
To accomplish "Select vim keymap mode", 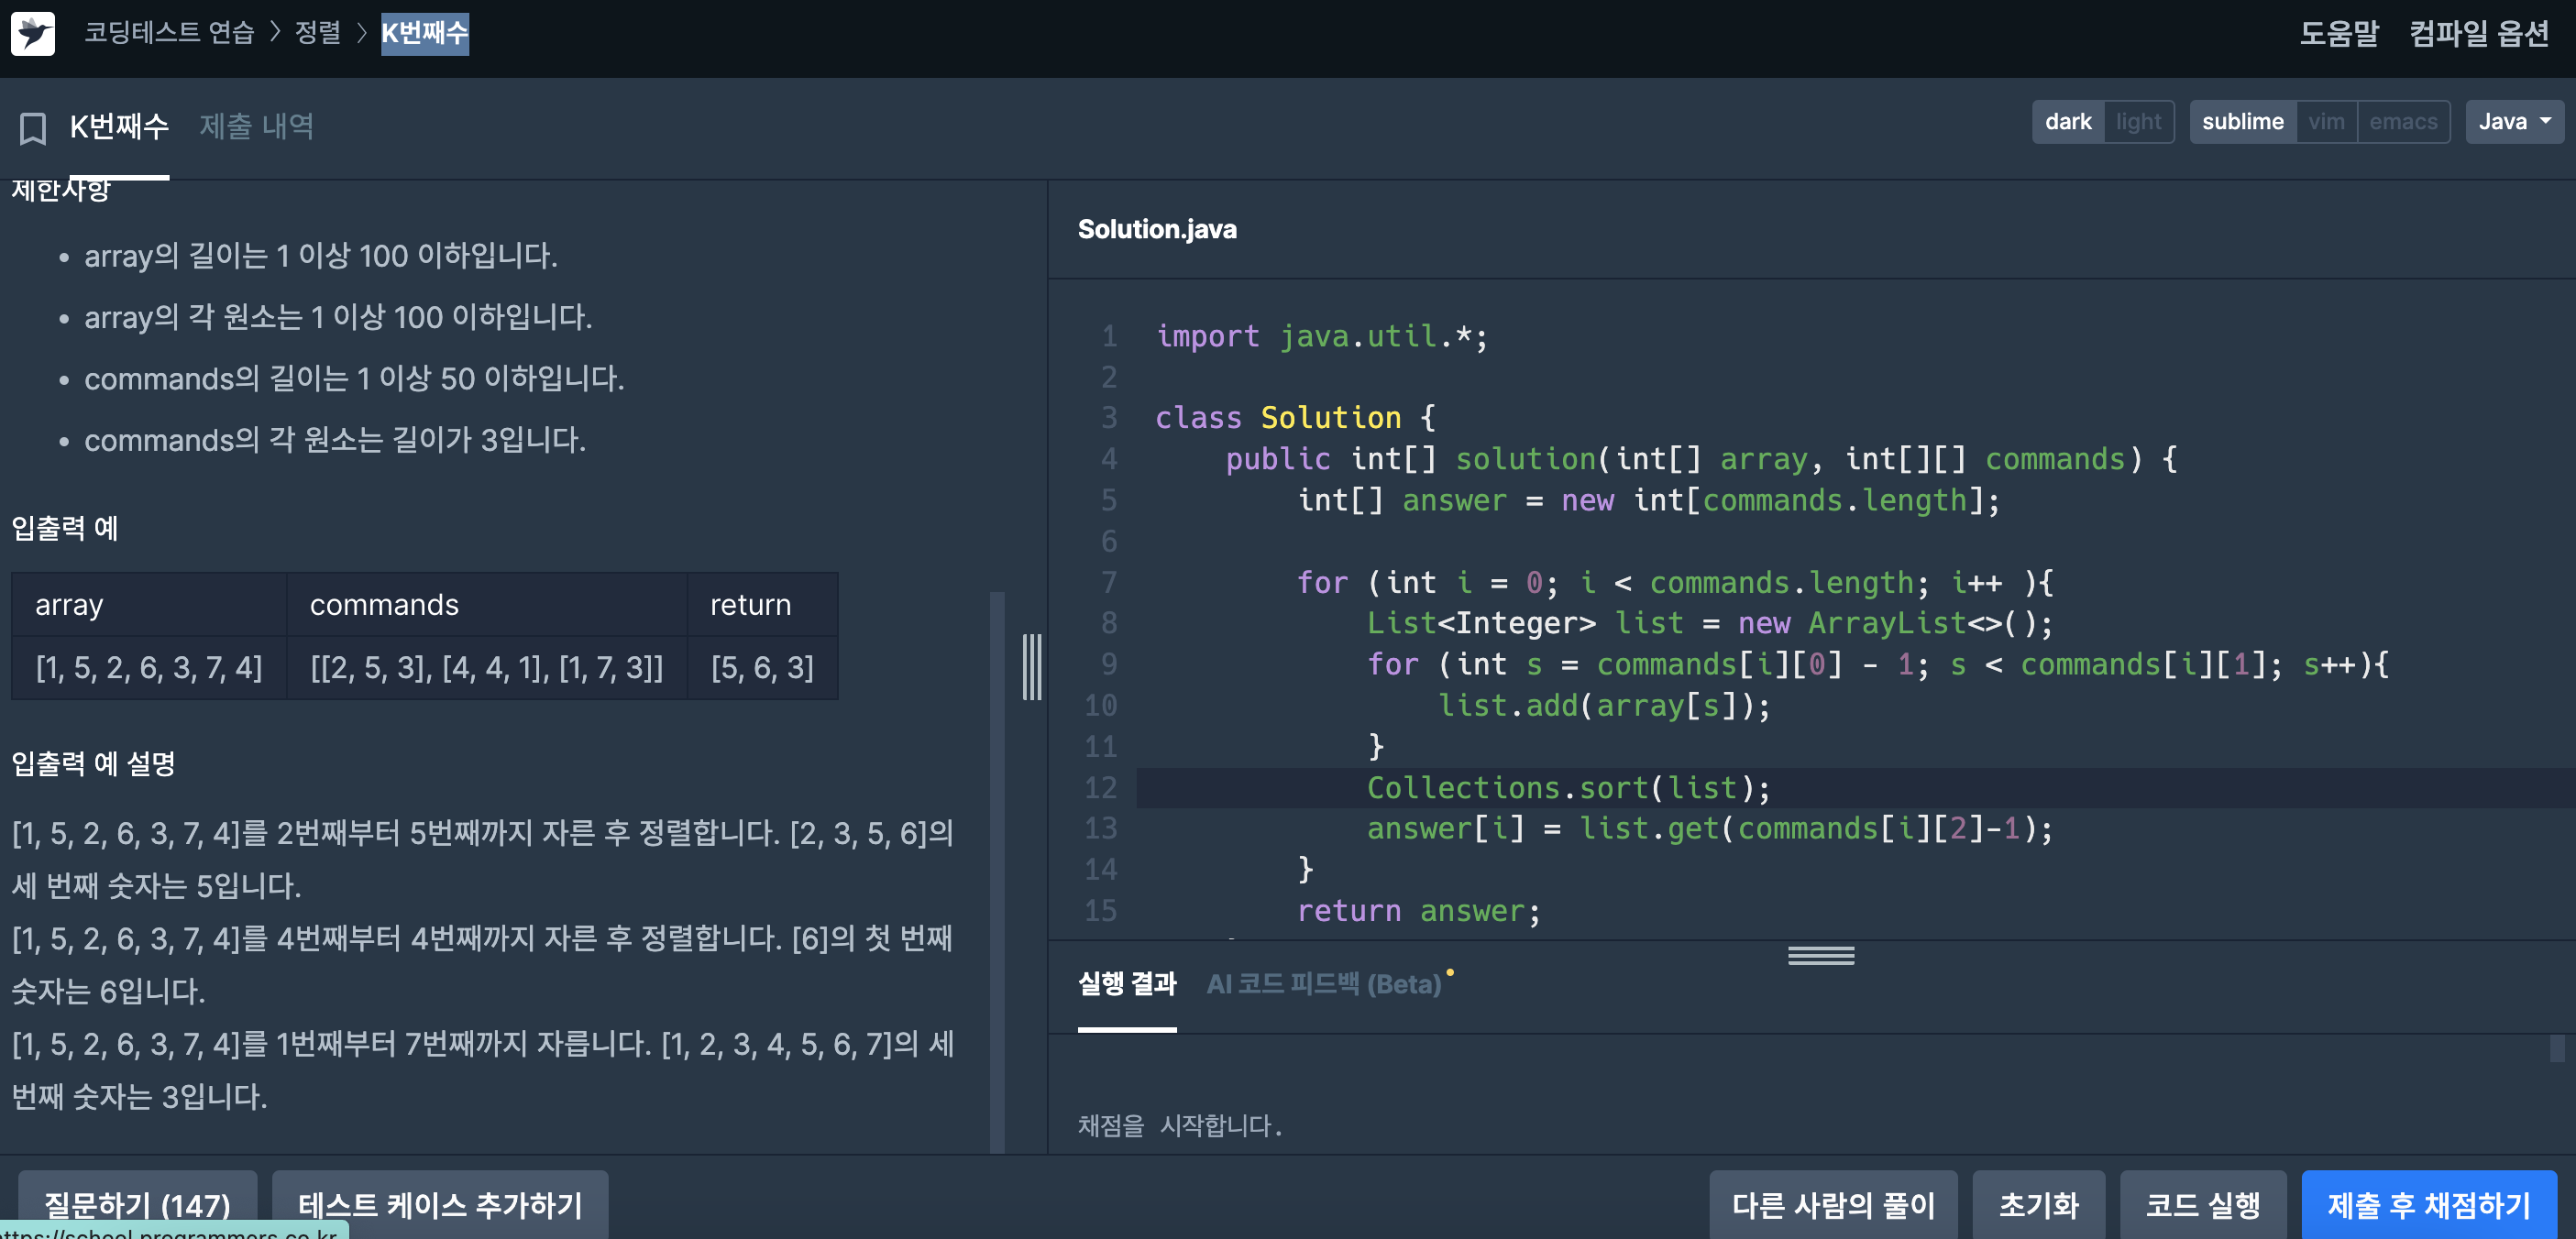I will (2326, 122).
